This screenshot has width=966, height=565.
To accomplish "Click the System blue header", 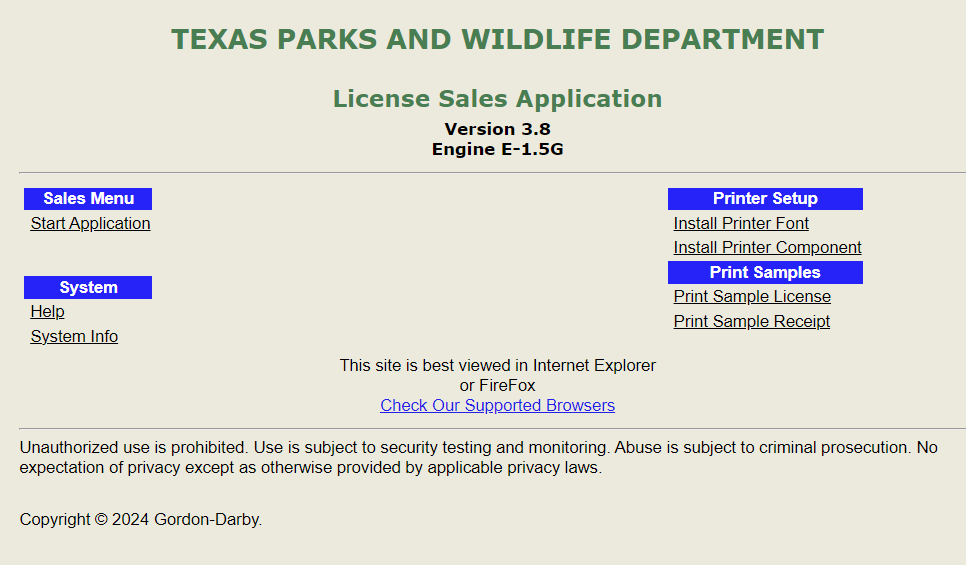I will (x=88, y=288).
